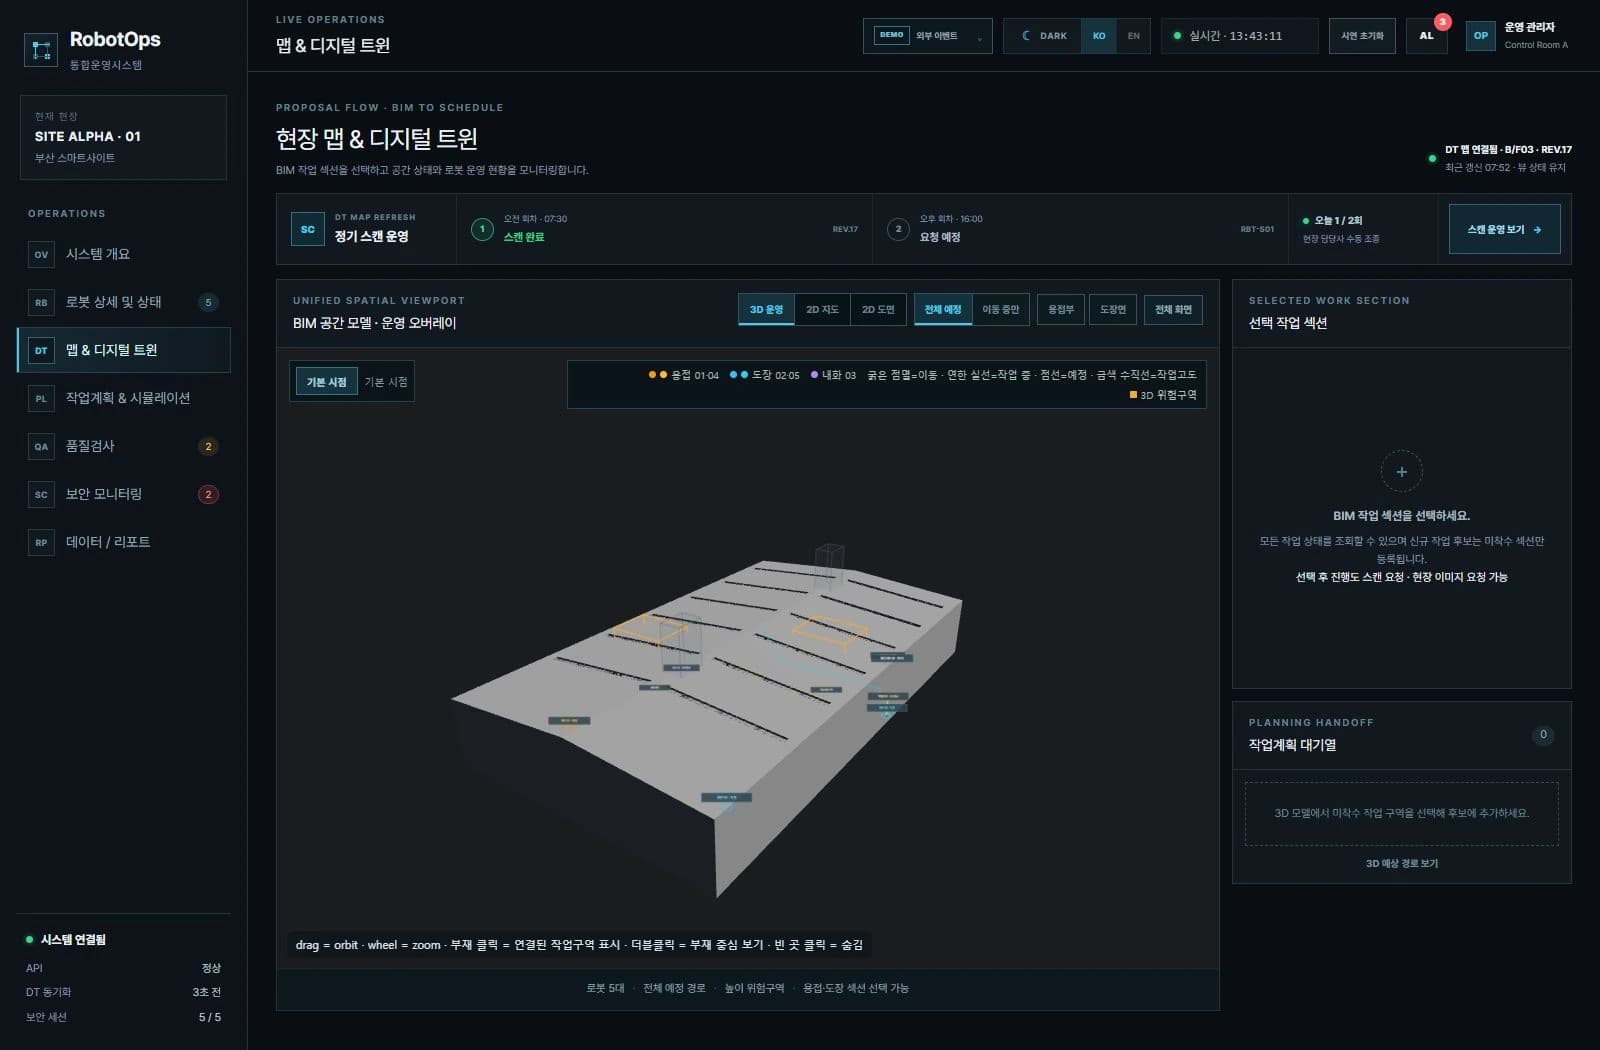Open 시스템 개요 via its OV icon
The width and height of the screenshot is (1600, 1050).
[41, 254]
